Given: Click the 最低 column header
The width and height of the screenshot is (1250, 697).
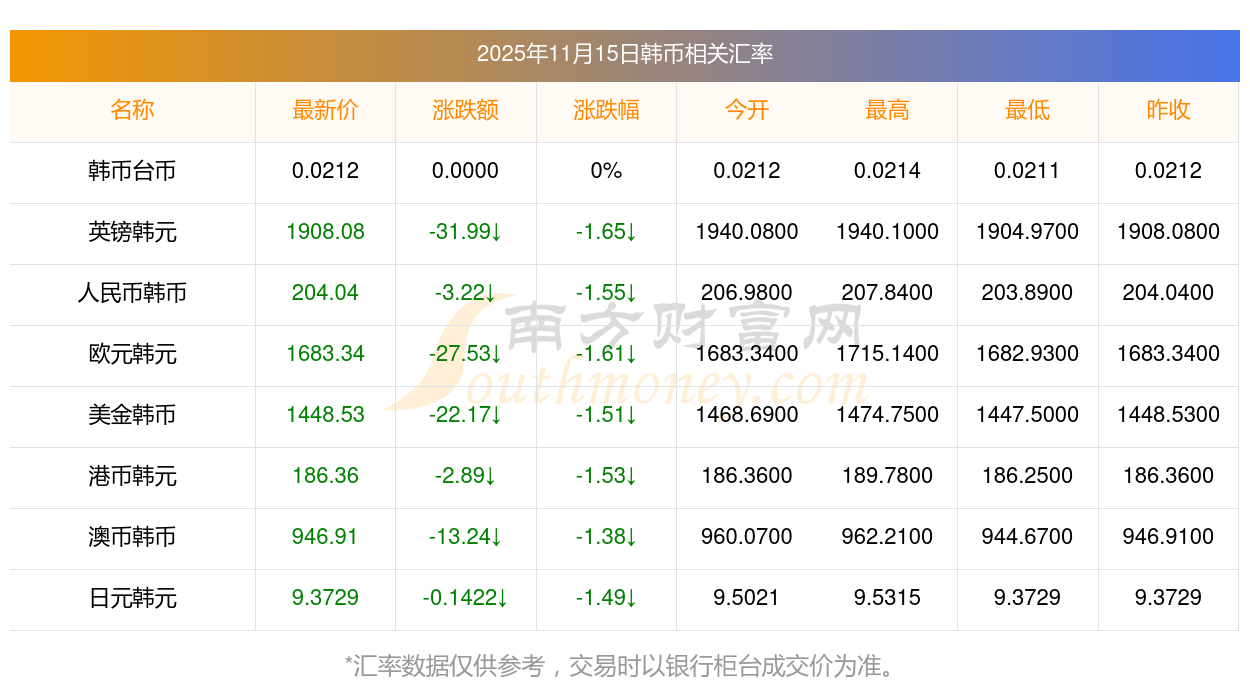Looking at the screenshot, I should 1027,110.
